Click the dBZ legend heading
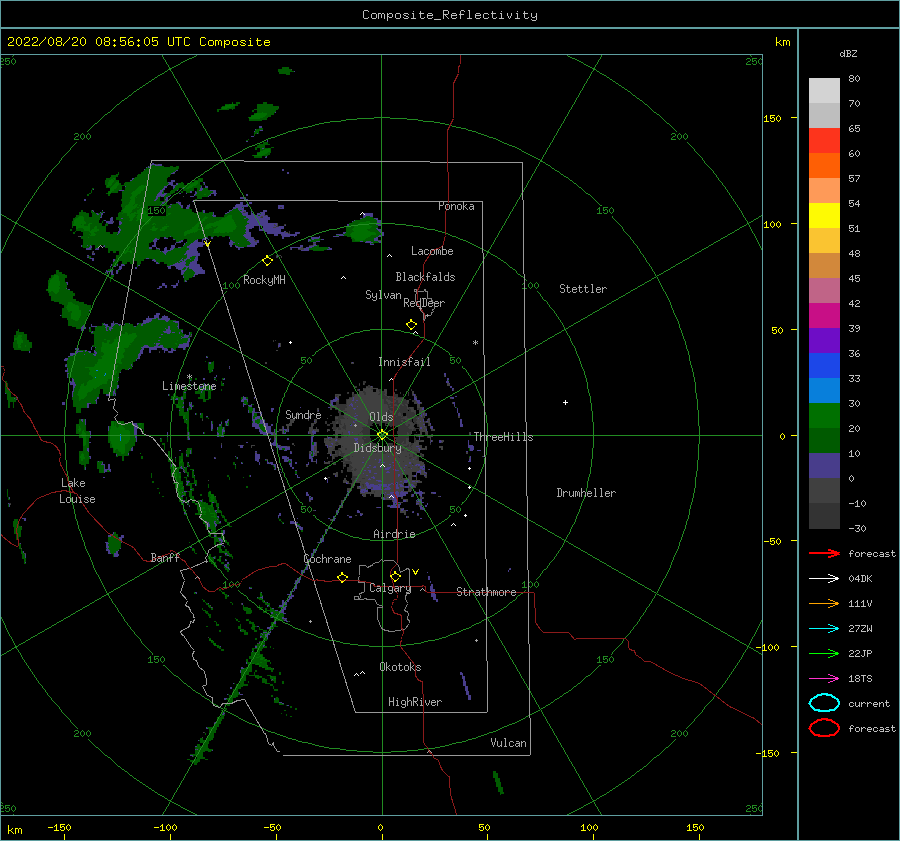The width and height of the screenshot is (900, 841). coord(848,53)
